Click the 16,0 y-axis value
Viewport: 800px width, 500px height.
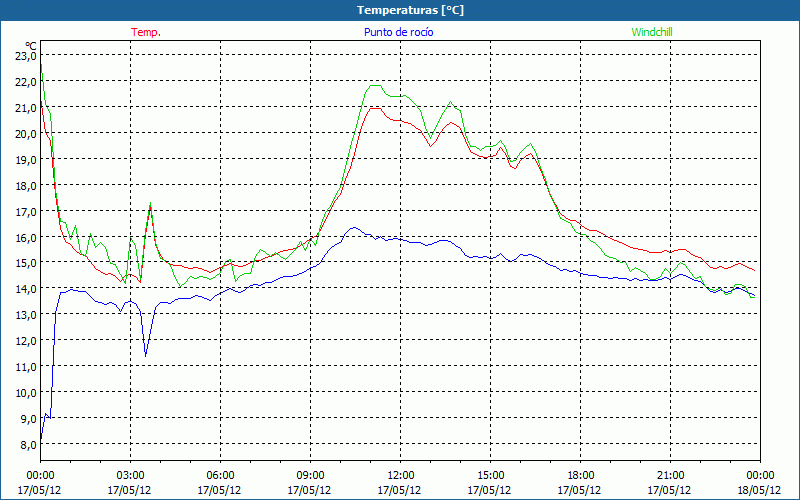click(26, 237)
